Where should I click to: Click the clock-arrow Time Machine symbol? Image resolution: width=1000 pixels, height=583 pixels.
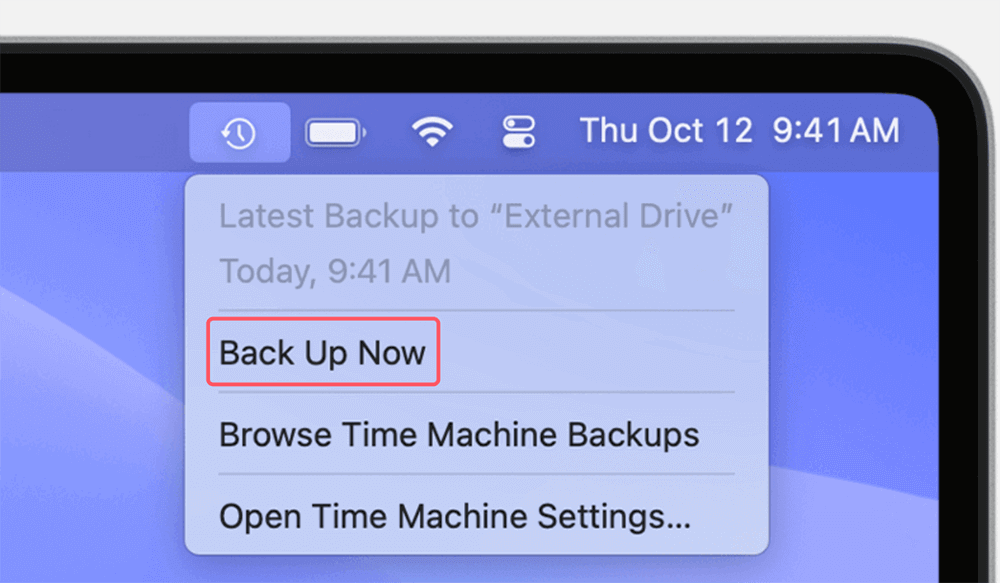[237, 131]
